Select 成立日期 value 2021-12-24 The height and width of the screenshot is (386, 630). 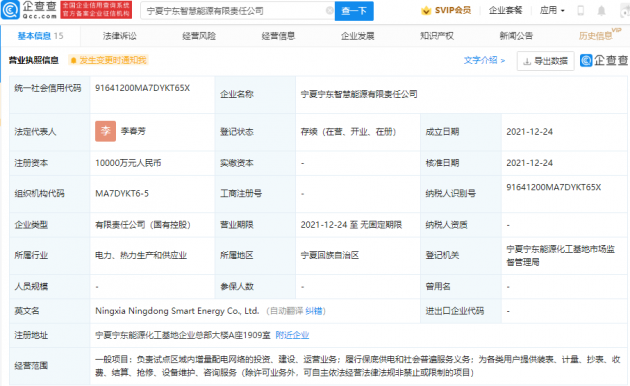point(530,132)
